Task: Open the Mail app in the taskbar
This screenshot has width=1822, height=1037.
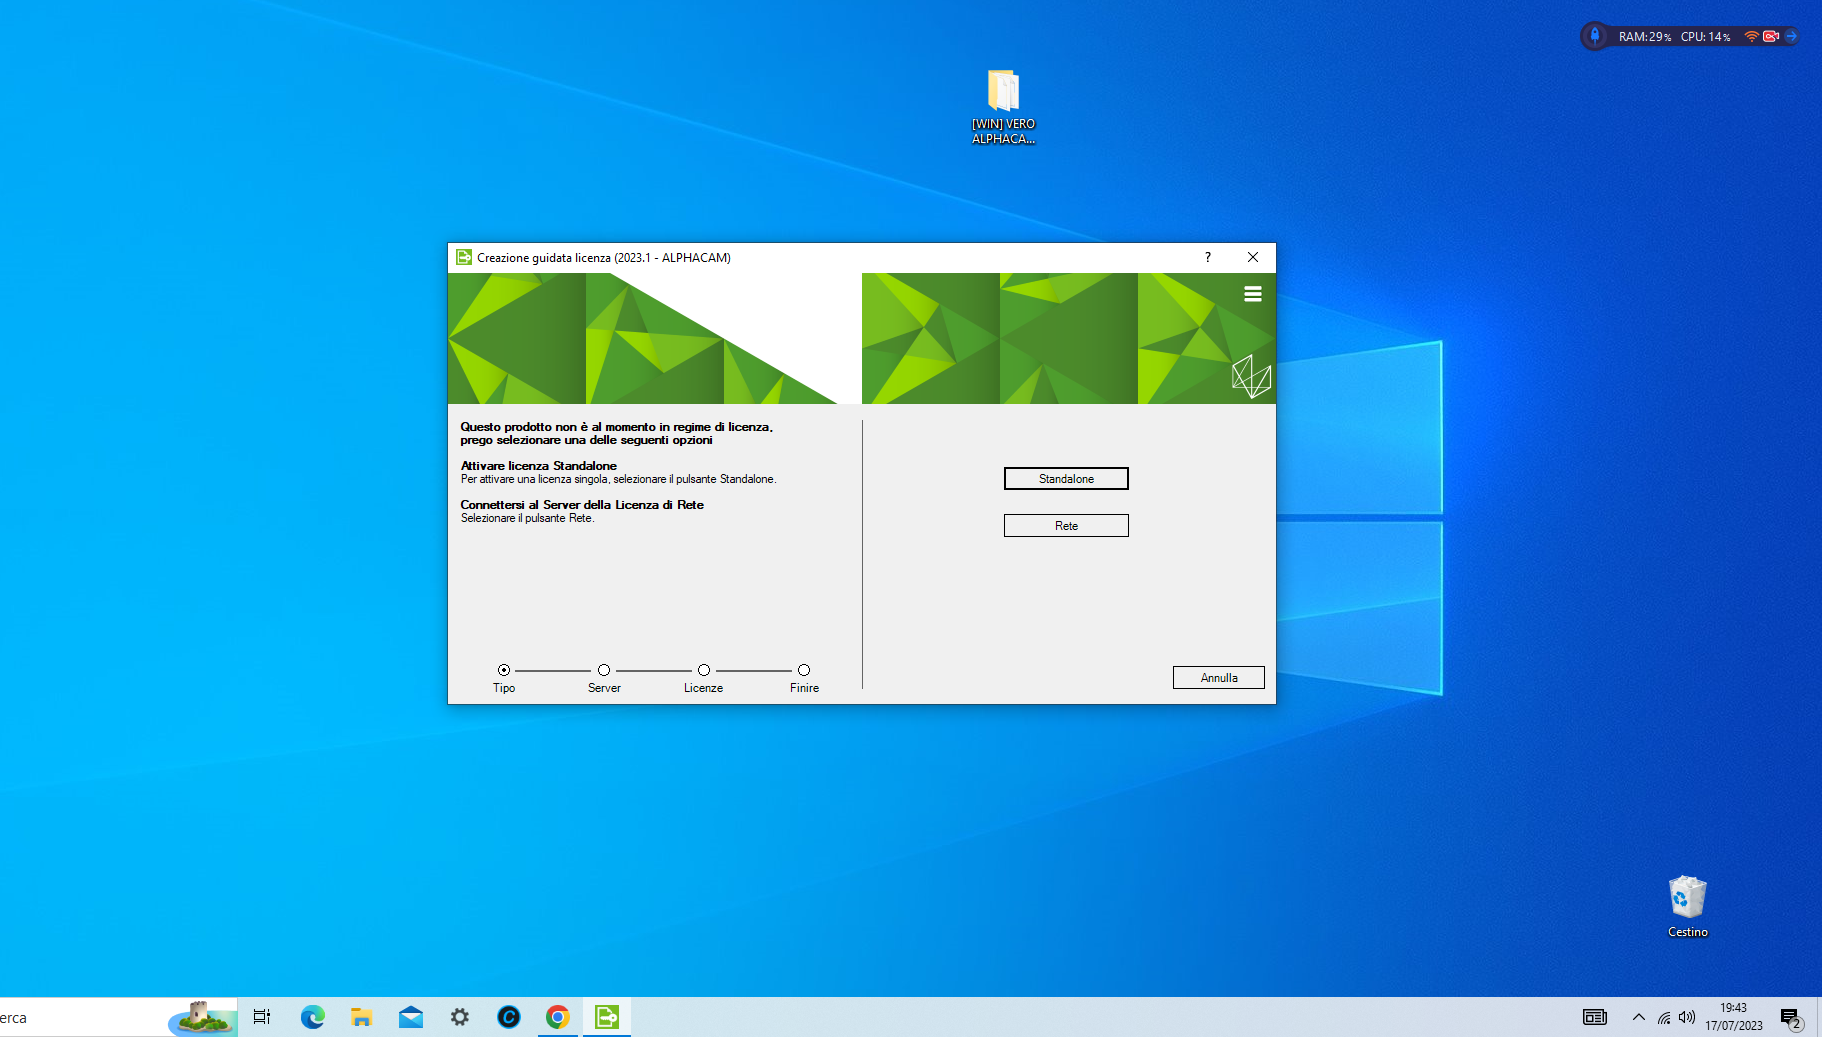Action: click(410, 1017)
